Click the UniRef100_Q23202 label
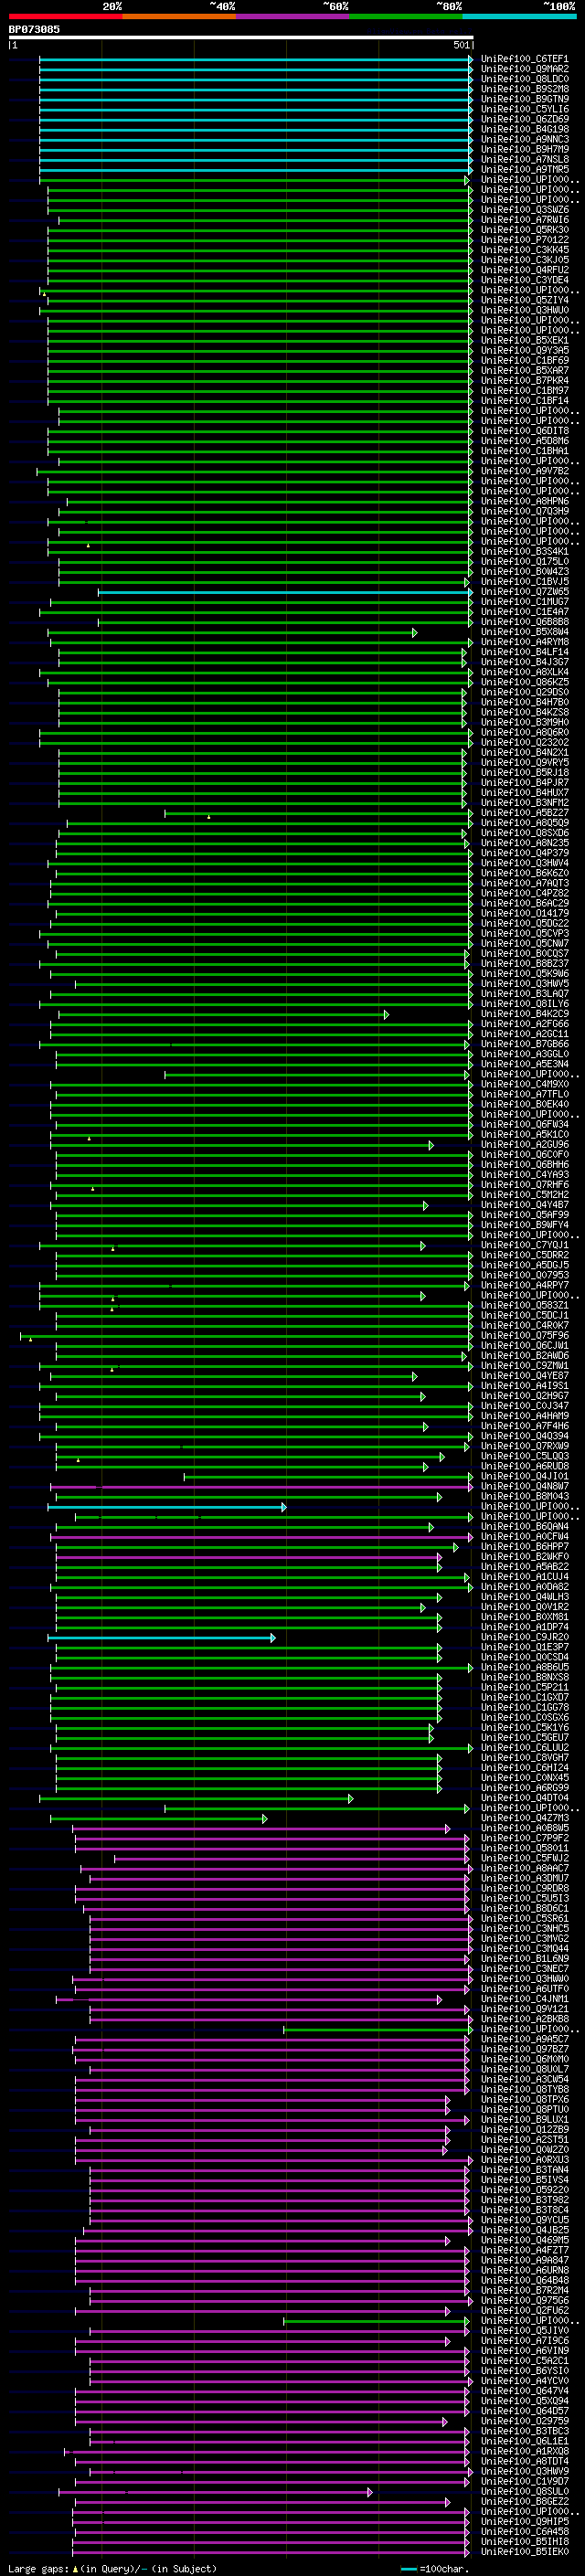This screenshot has height=2576, width=585. coord(525,742)
